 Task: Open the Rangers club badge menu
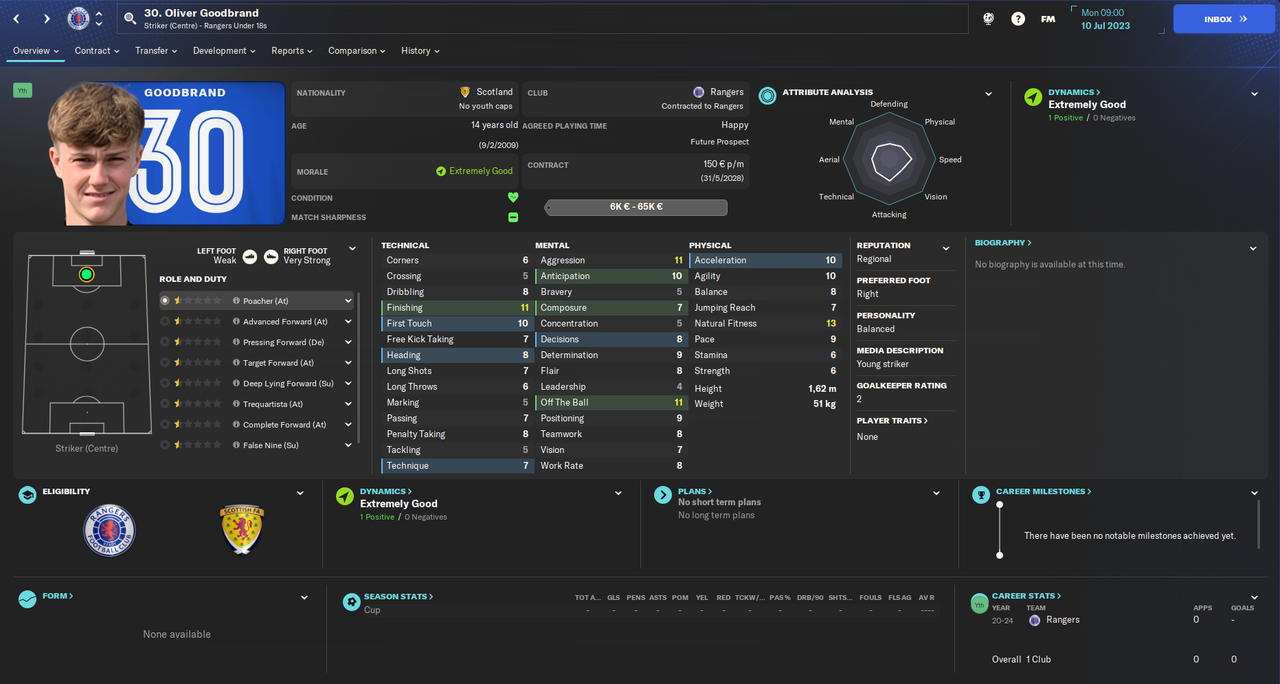[x=78, y=18]
